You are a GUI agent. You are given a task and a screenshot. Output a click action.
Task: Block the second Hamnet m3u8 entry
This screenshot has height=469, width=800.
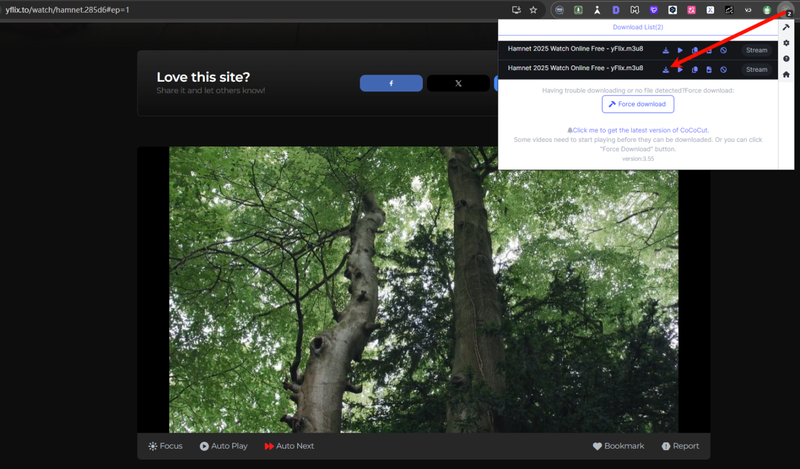pyautogui.click(x=723, y=69)
